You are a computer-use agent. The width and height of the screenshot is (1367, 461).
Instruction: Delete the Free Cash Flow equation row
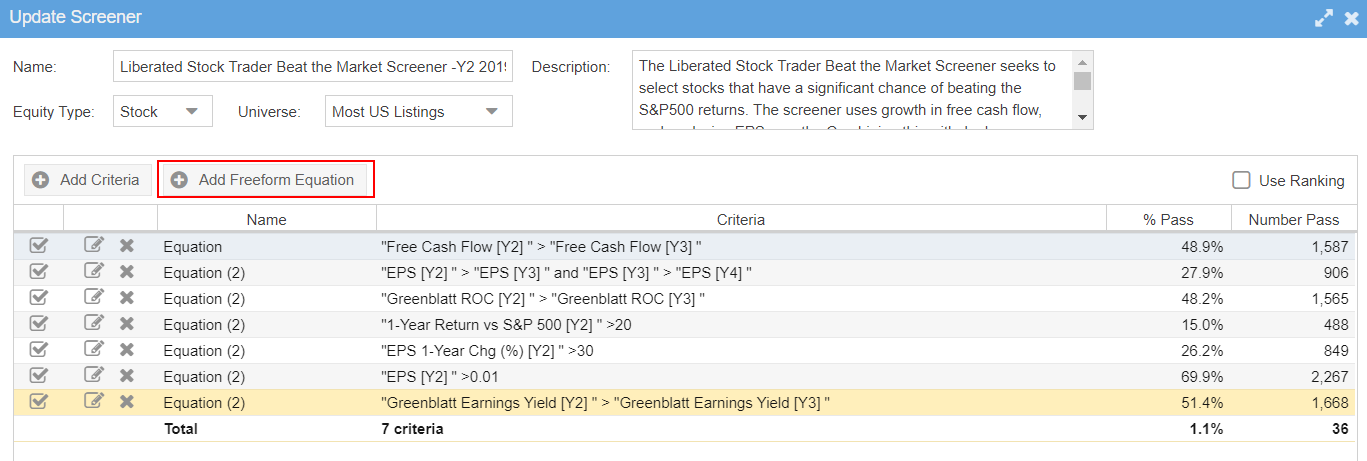point(127,246)
